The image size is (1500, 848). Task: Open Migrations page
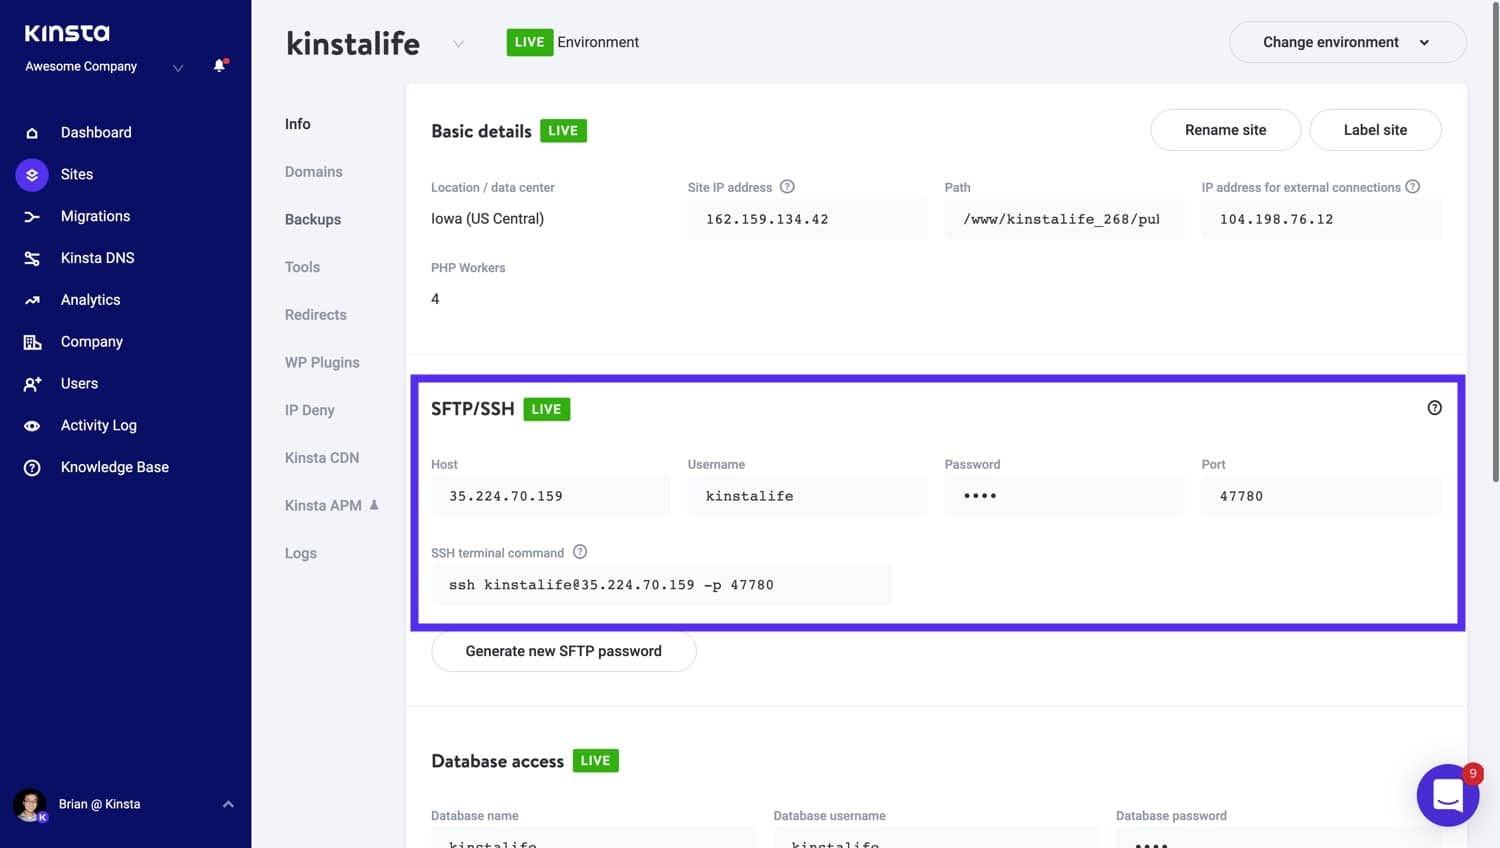pos(95,217)
